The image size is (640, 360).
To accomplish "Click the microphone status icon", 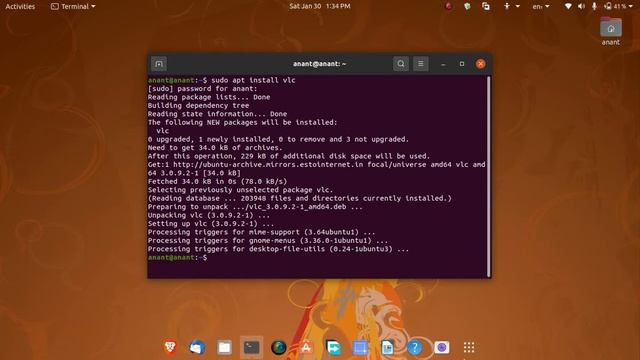I will [594, 6].
